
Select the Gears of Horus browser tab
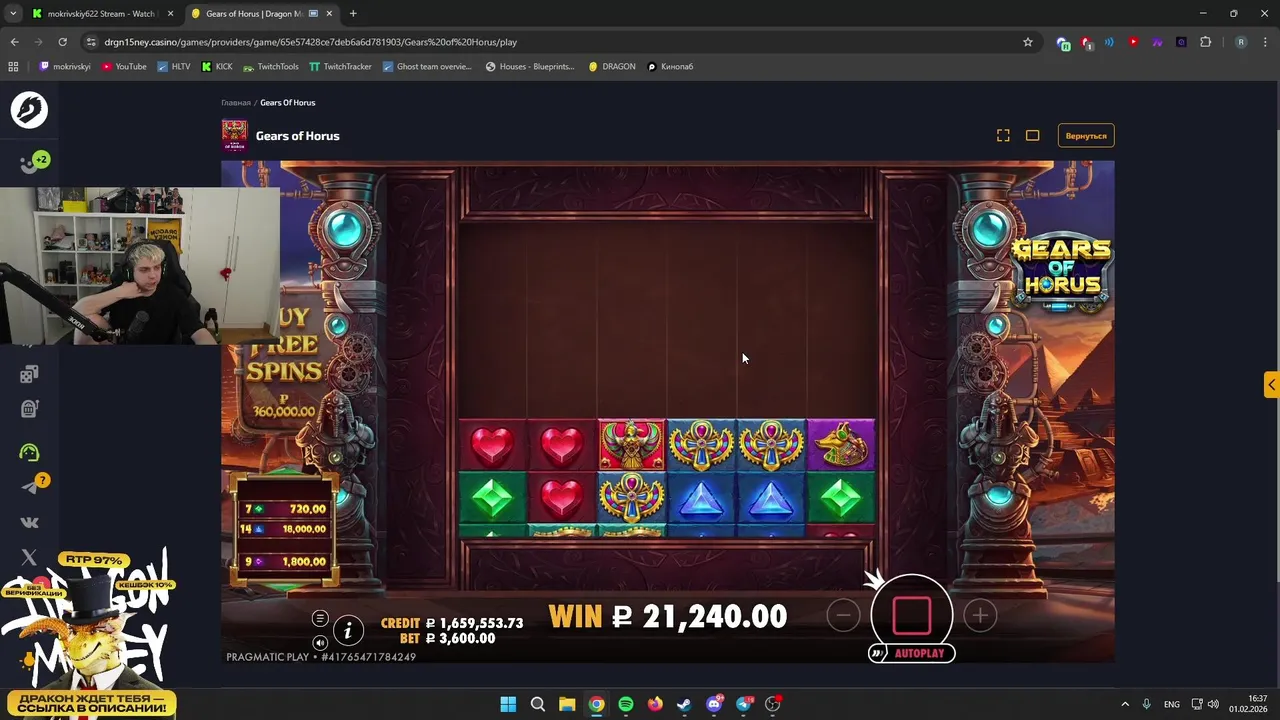pos(261,14)
